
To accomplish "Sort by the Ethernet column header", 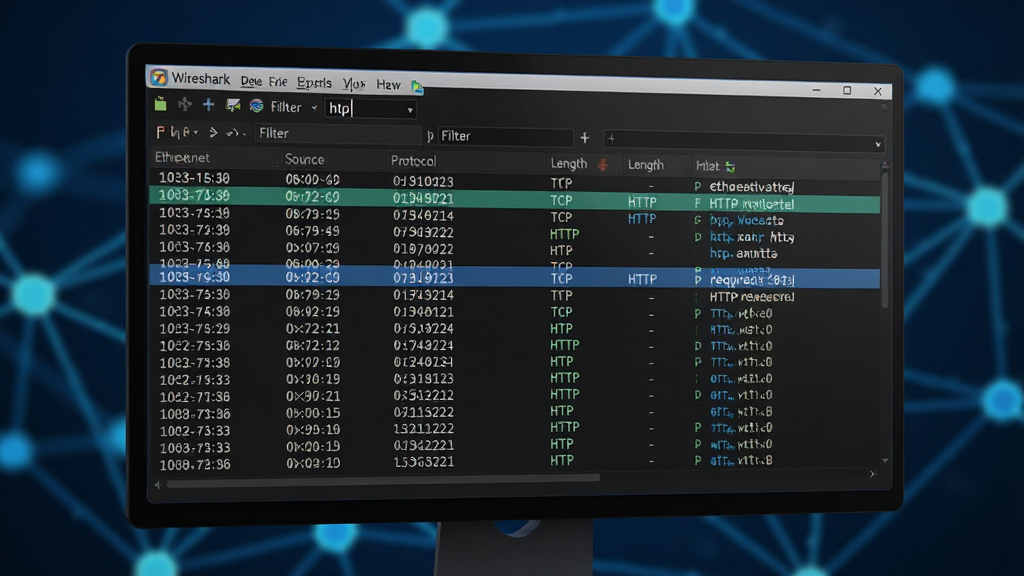I will [x=182, y=157].
